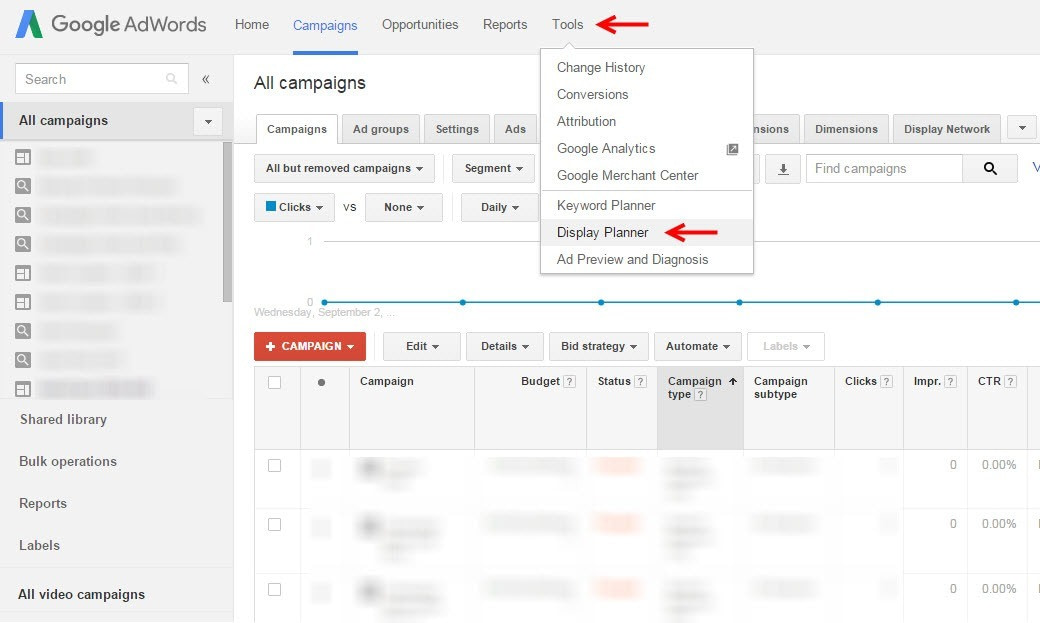Click the find campaigns magnifier button
The image size is (1040, 623).
990,169
